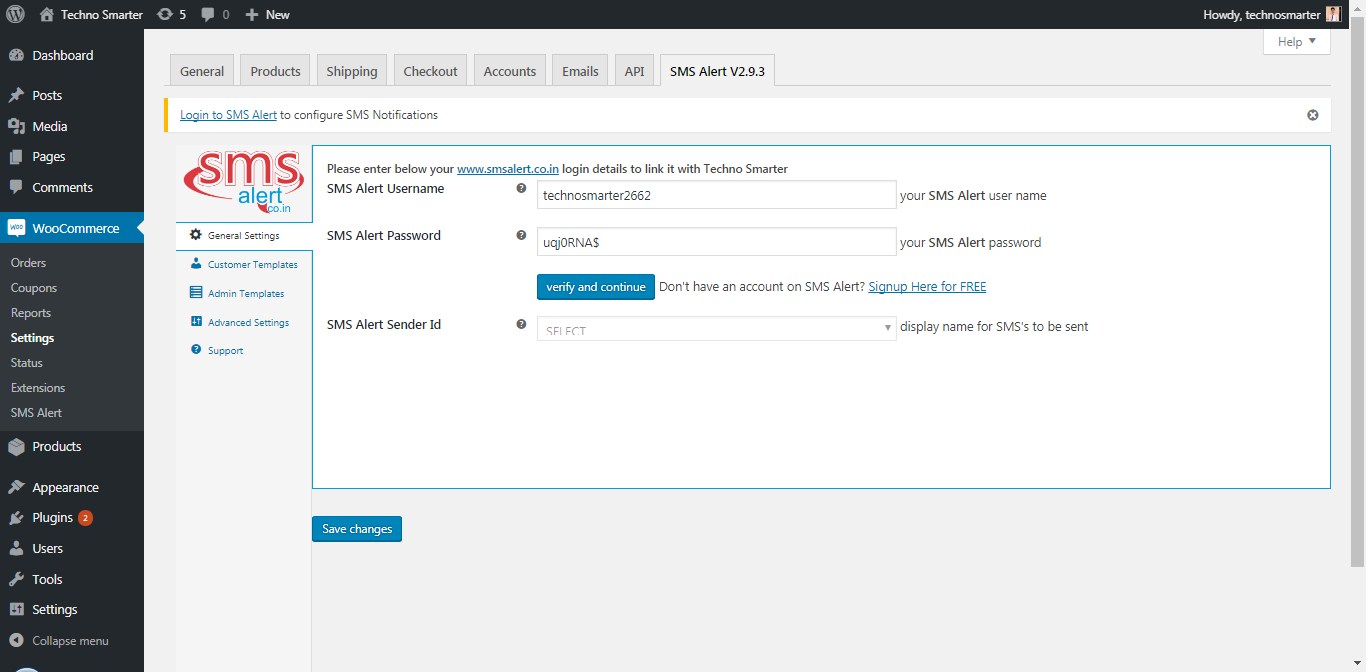Click the help icon beside SMS Alert Sender Id
Viewport: 1366px width, 672px height.
point(520,323)
